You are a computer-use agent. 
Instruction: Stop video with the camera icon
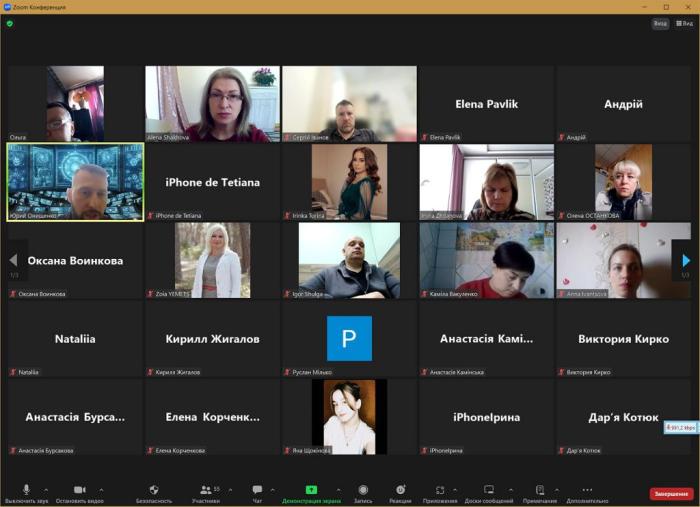(x=79, y=489)
